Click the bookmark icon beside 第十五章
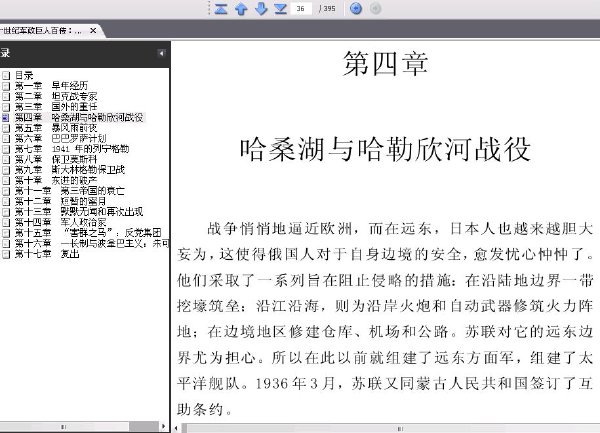Screen dimensions: 600x433 (5, 233)
